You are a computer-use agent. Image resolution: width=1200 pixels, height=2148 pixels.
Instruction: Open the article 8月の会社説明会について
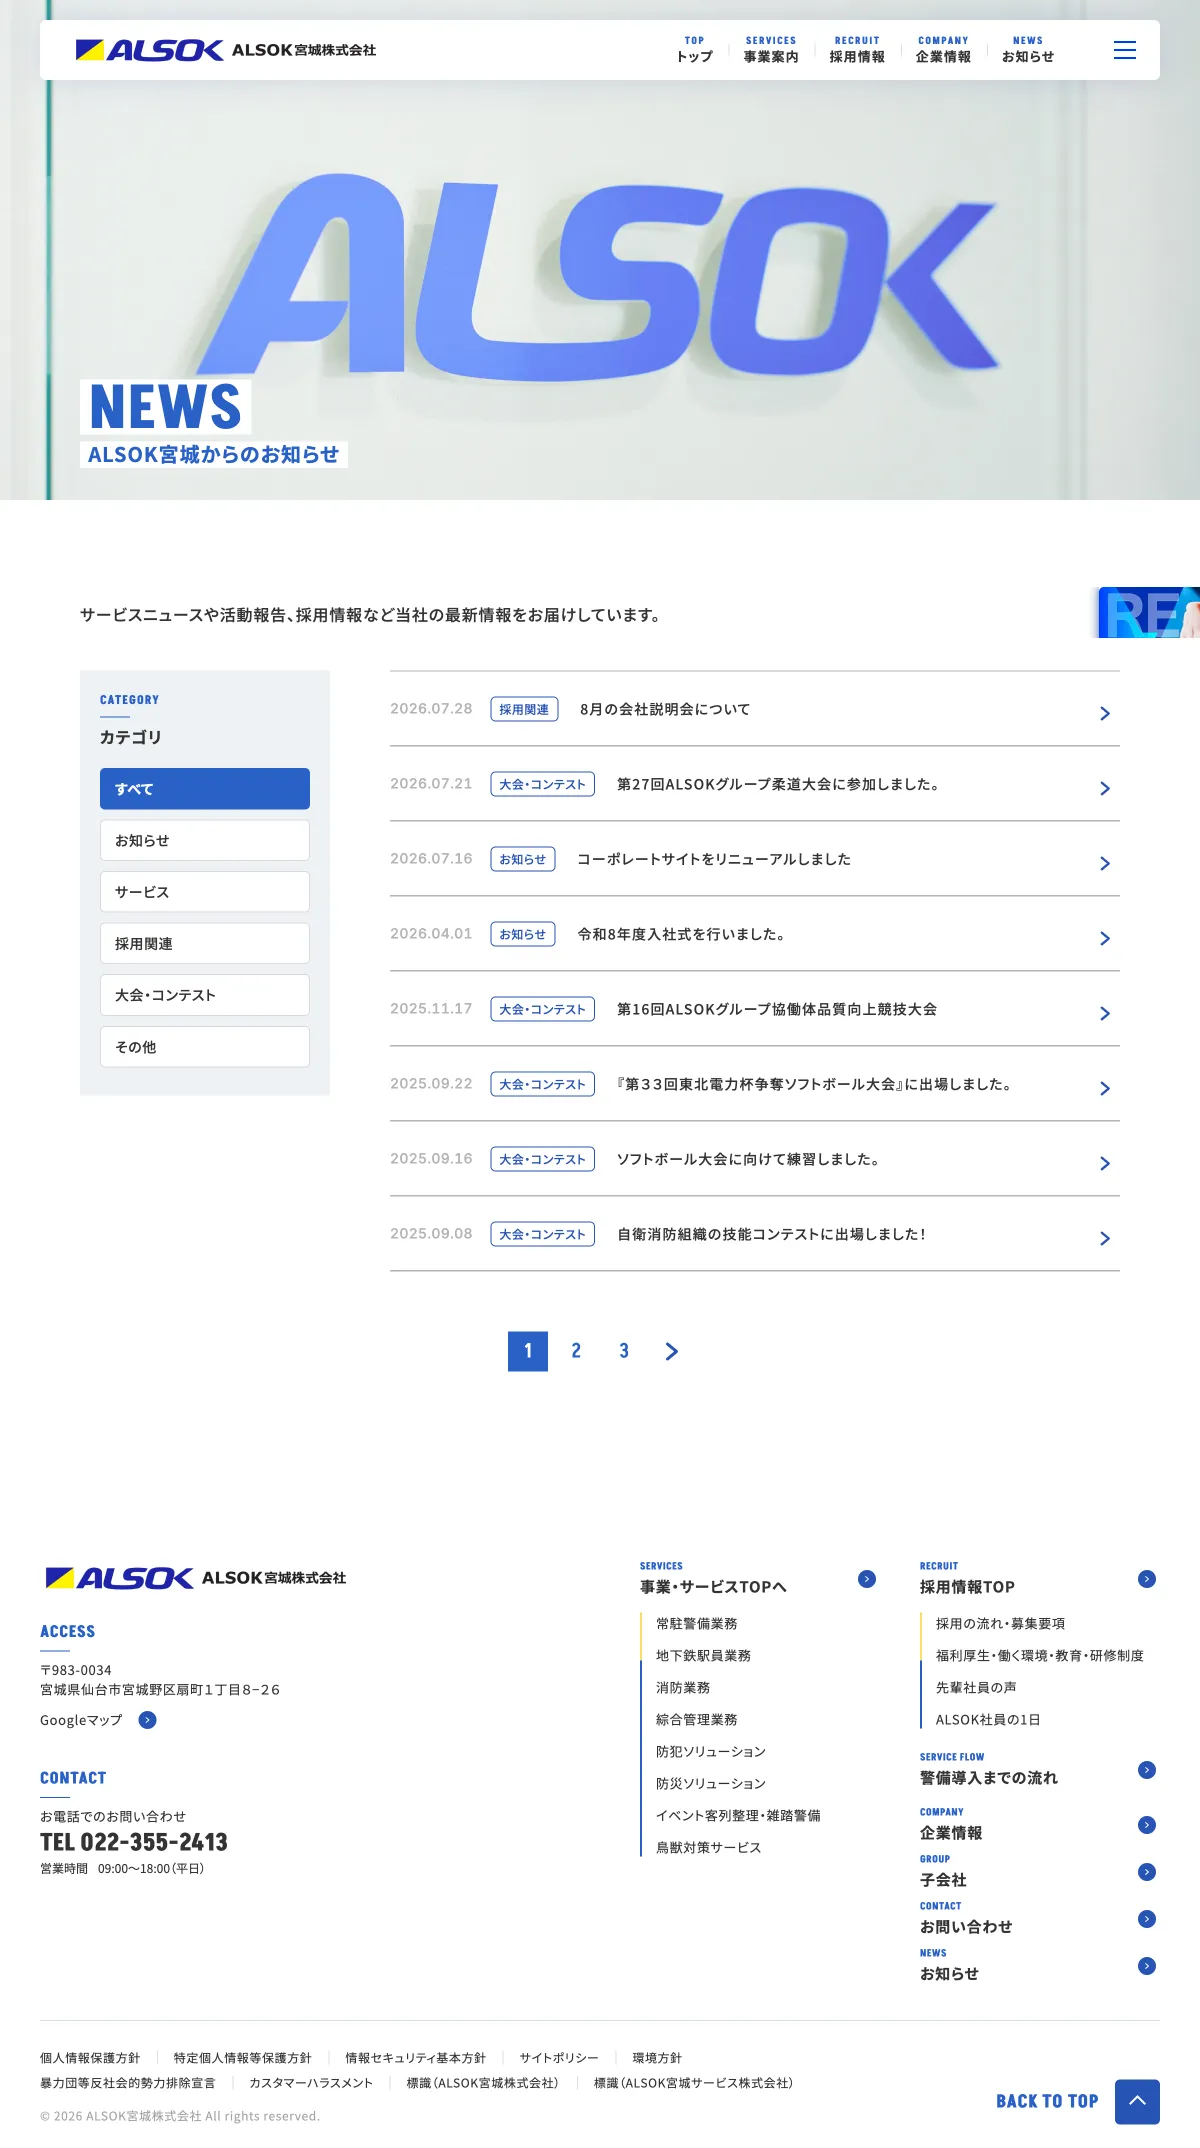(665, 709)
